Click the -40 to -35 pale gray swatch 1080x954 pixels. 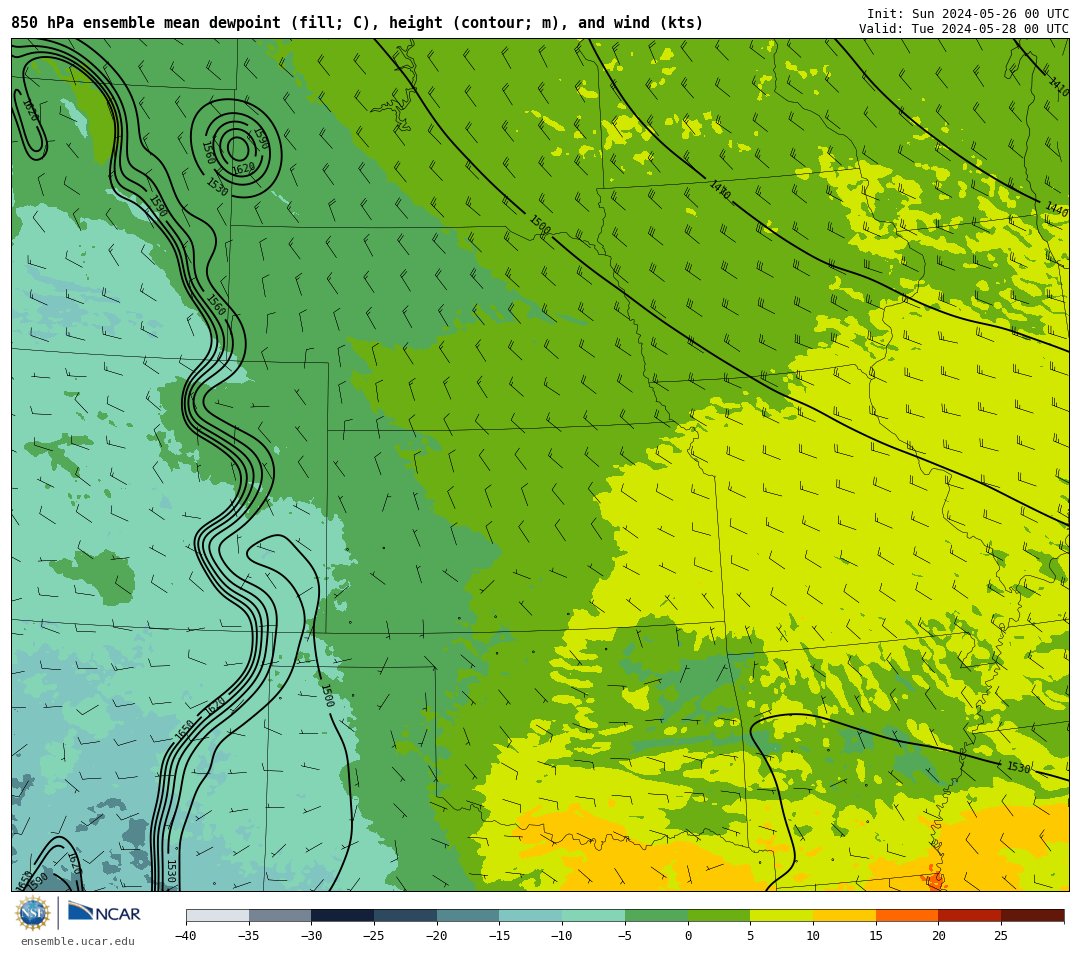pyautogui.click(x=218, y=915)
